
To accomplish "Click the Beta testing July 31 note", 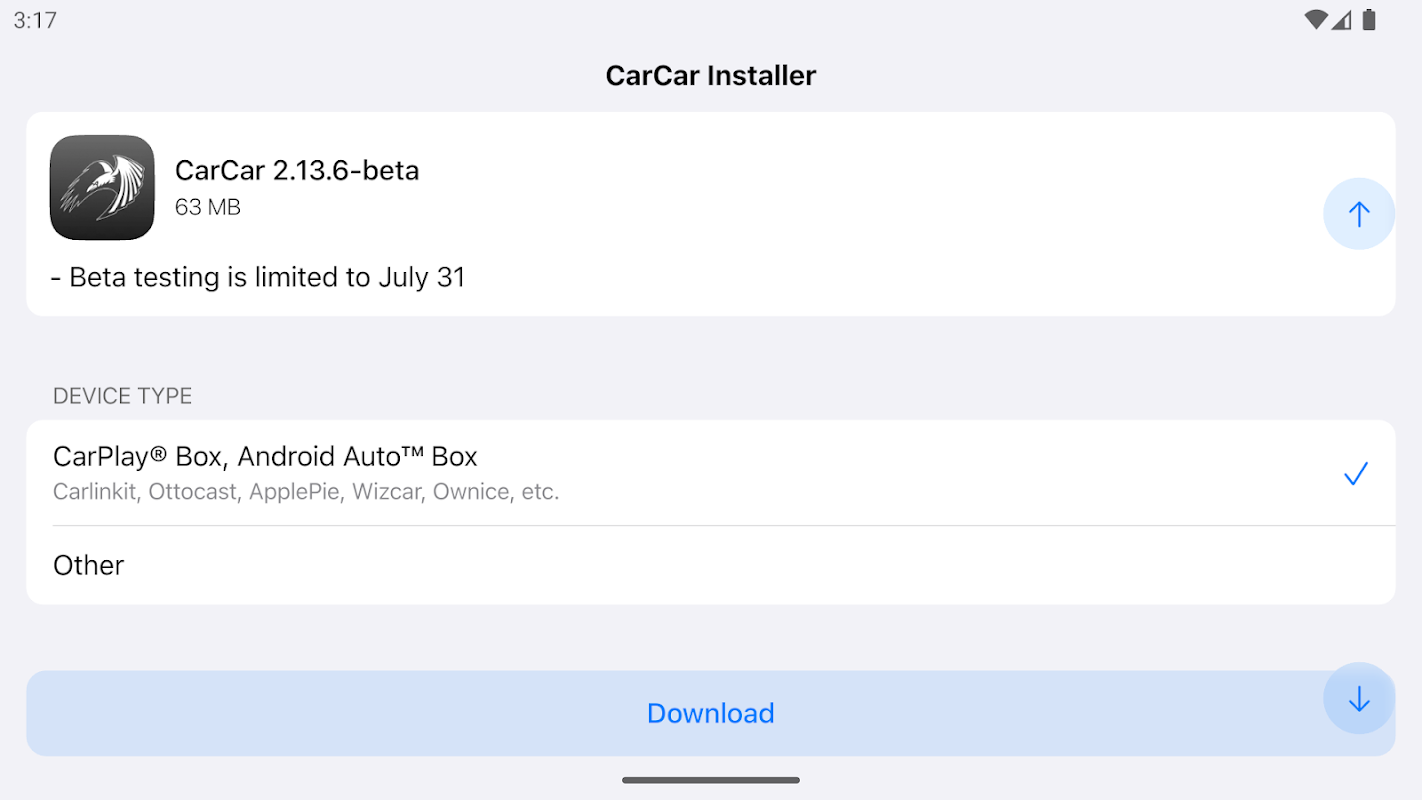I will (258, 277).
